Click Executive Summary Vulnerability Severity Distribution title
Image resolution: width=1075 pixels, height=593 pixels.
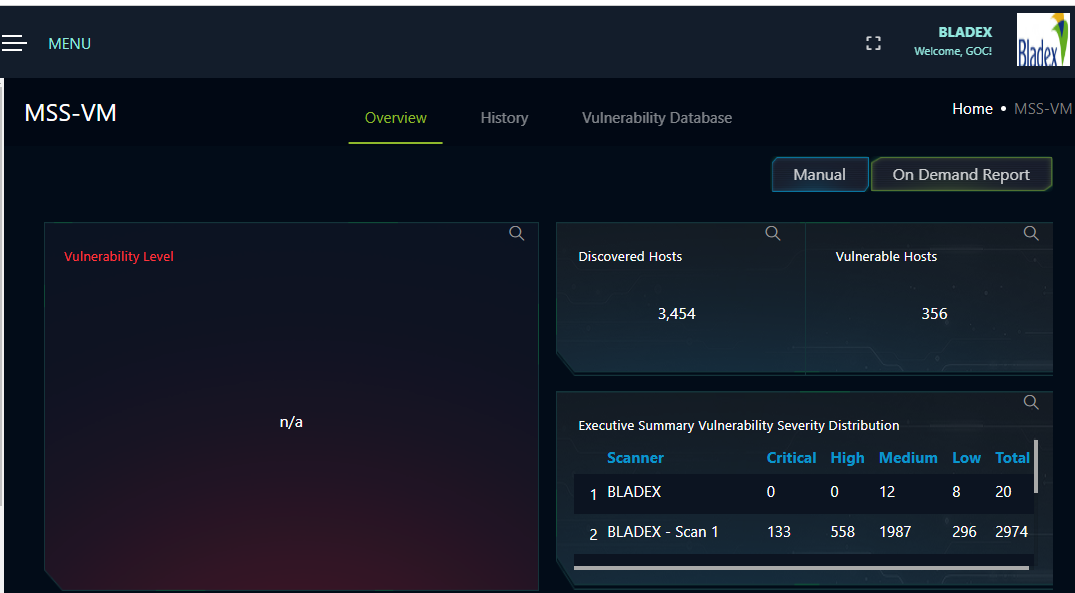(739, 426)
